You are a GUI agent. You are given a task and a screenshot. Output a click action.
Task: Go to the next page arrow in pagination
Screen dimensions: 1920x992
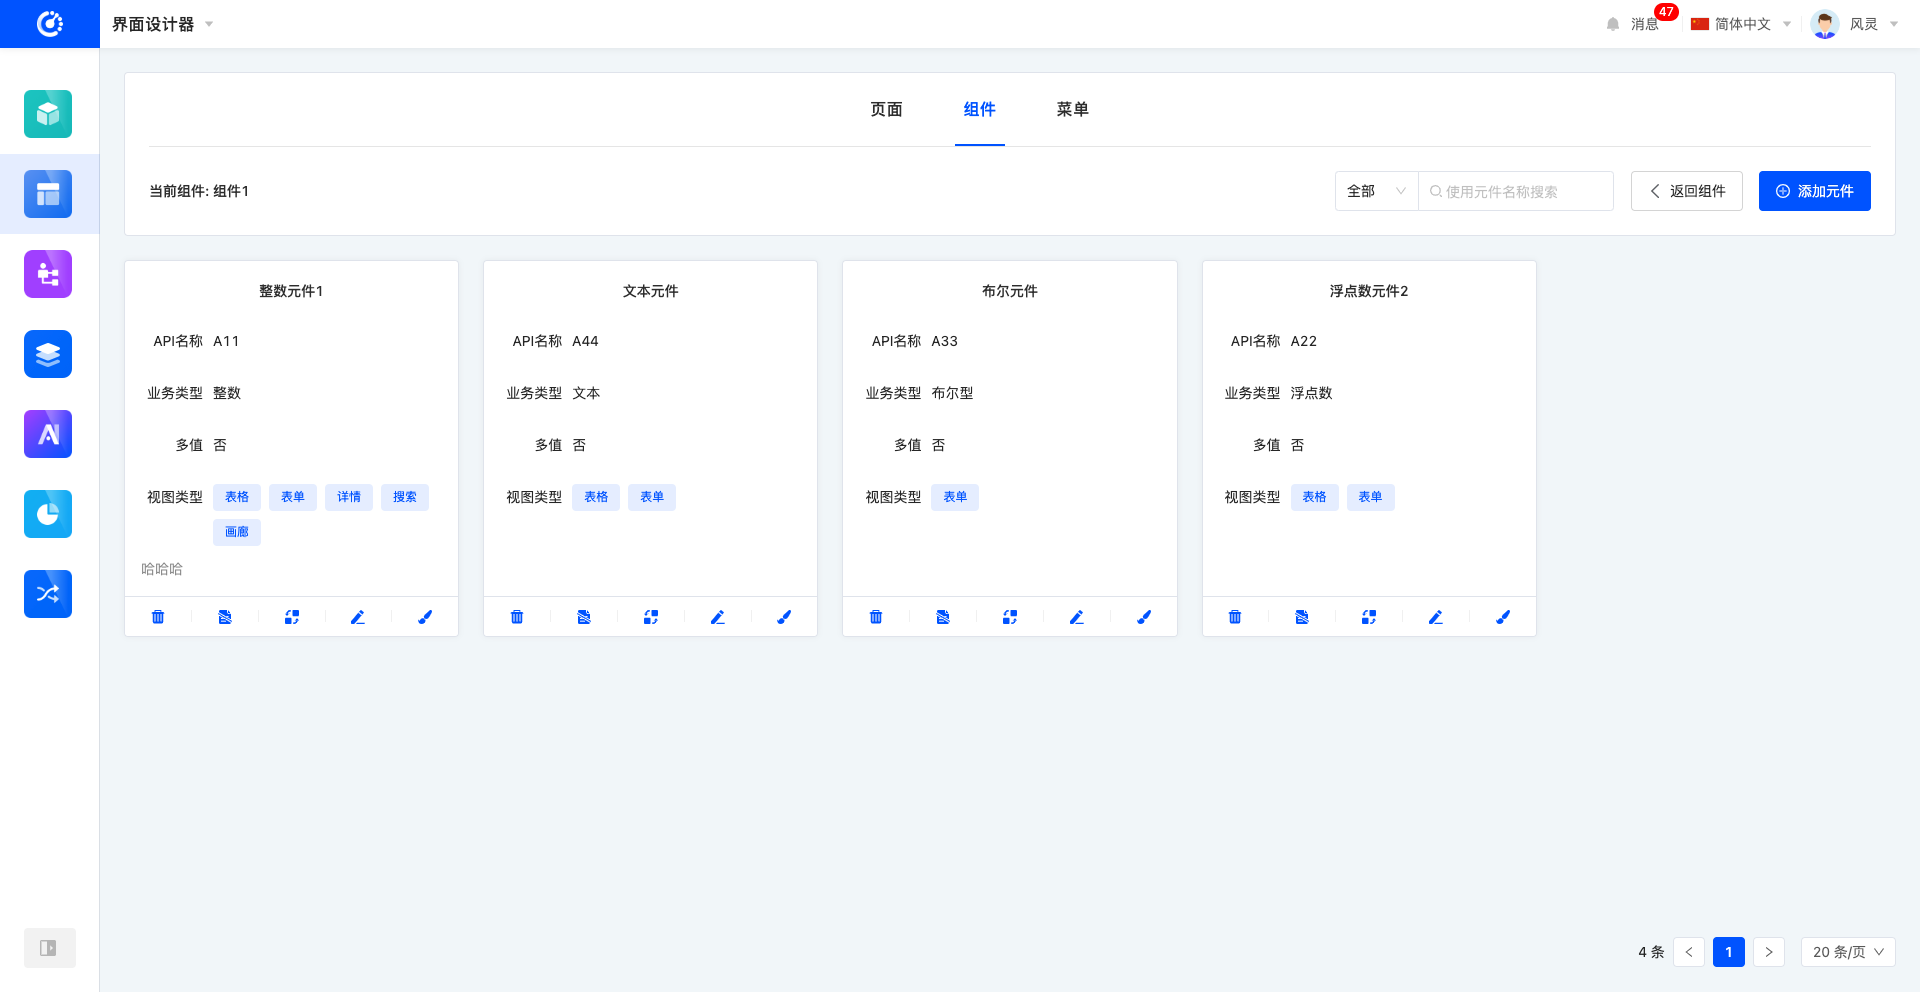[x=1768, y=952]
